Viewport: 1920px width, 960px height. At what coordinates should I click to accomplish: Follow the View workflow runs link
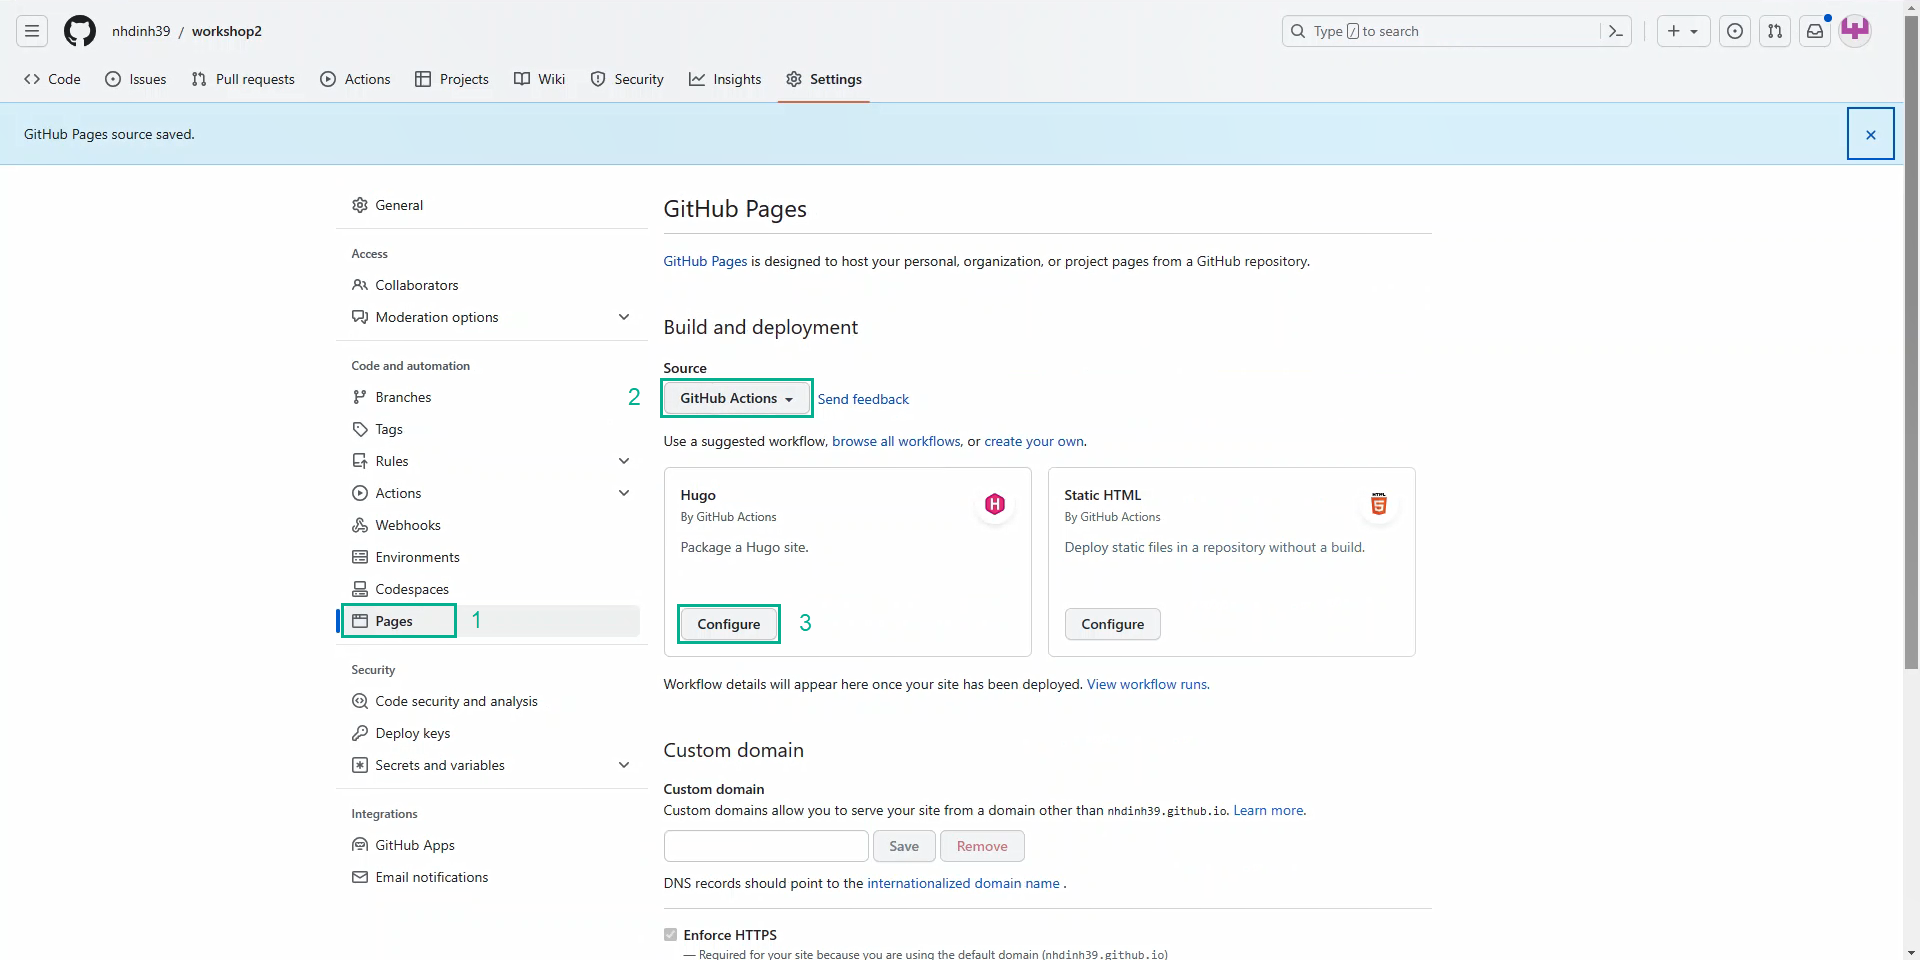click(x=1147, y=684)
